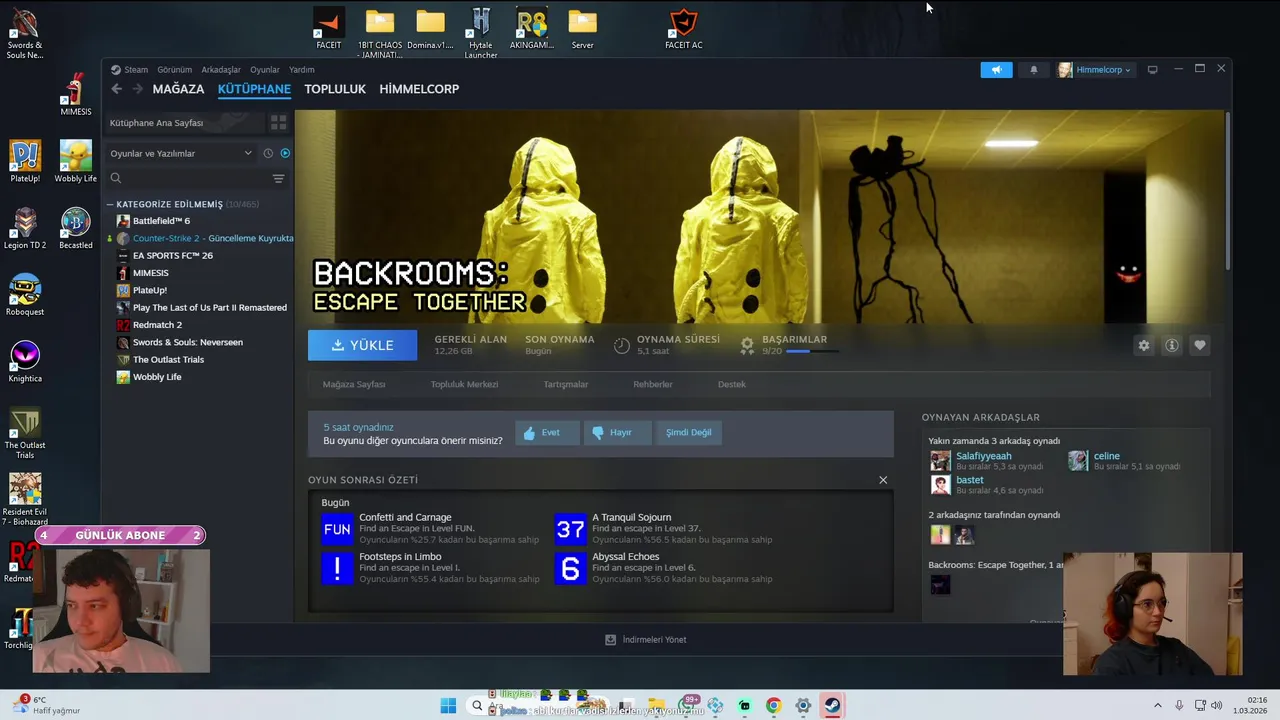
Task: Click the Hayır thumbs-down button
Action: pos(617,433)
